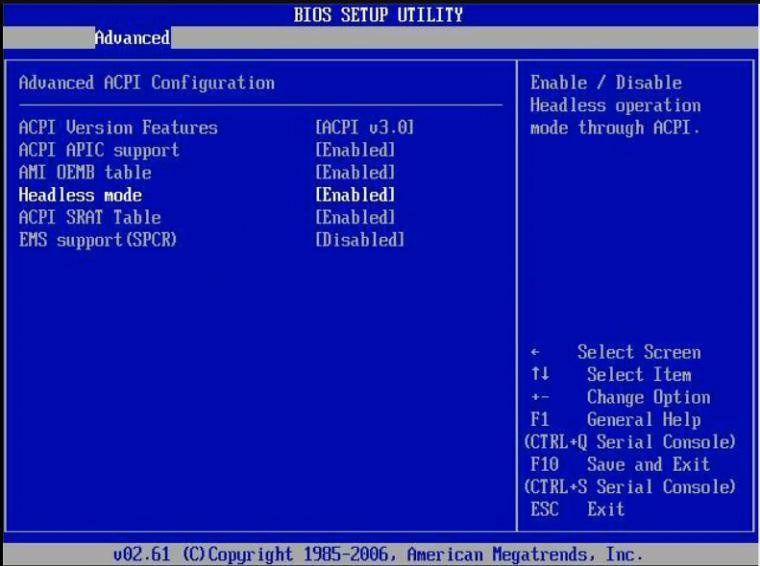Change ACPI SRAT Table [Enabled] value
Image resolution: width=760 pixels, height=566 pixels.
tap(355, 218)
